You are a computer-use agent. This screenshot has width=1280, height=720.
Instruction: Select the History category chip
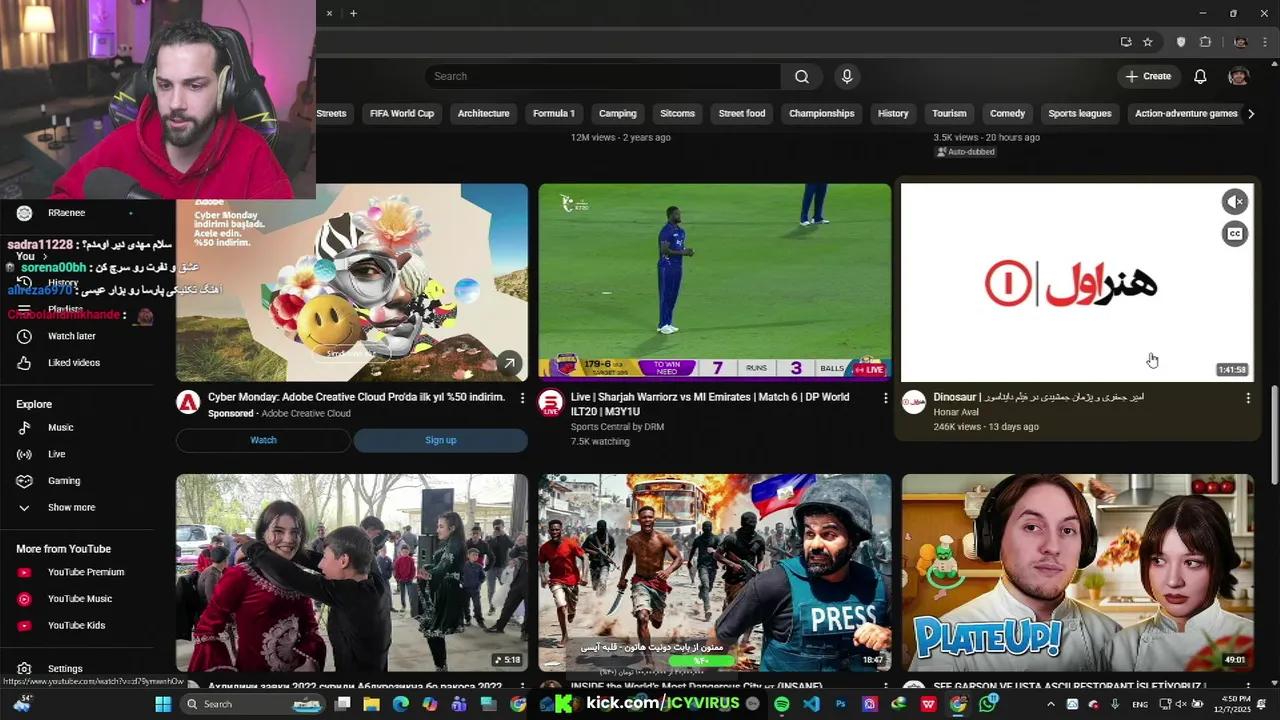pyautogui.click(x=893, y=114)
